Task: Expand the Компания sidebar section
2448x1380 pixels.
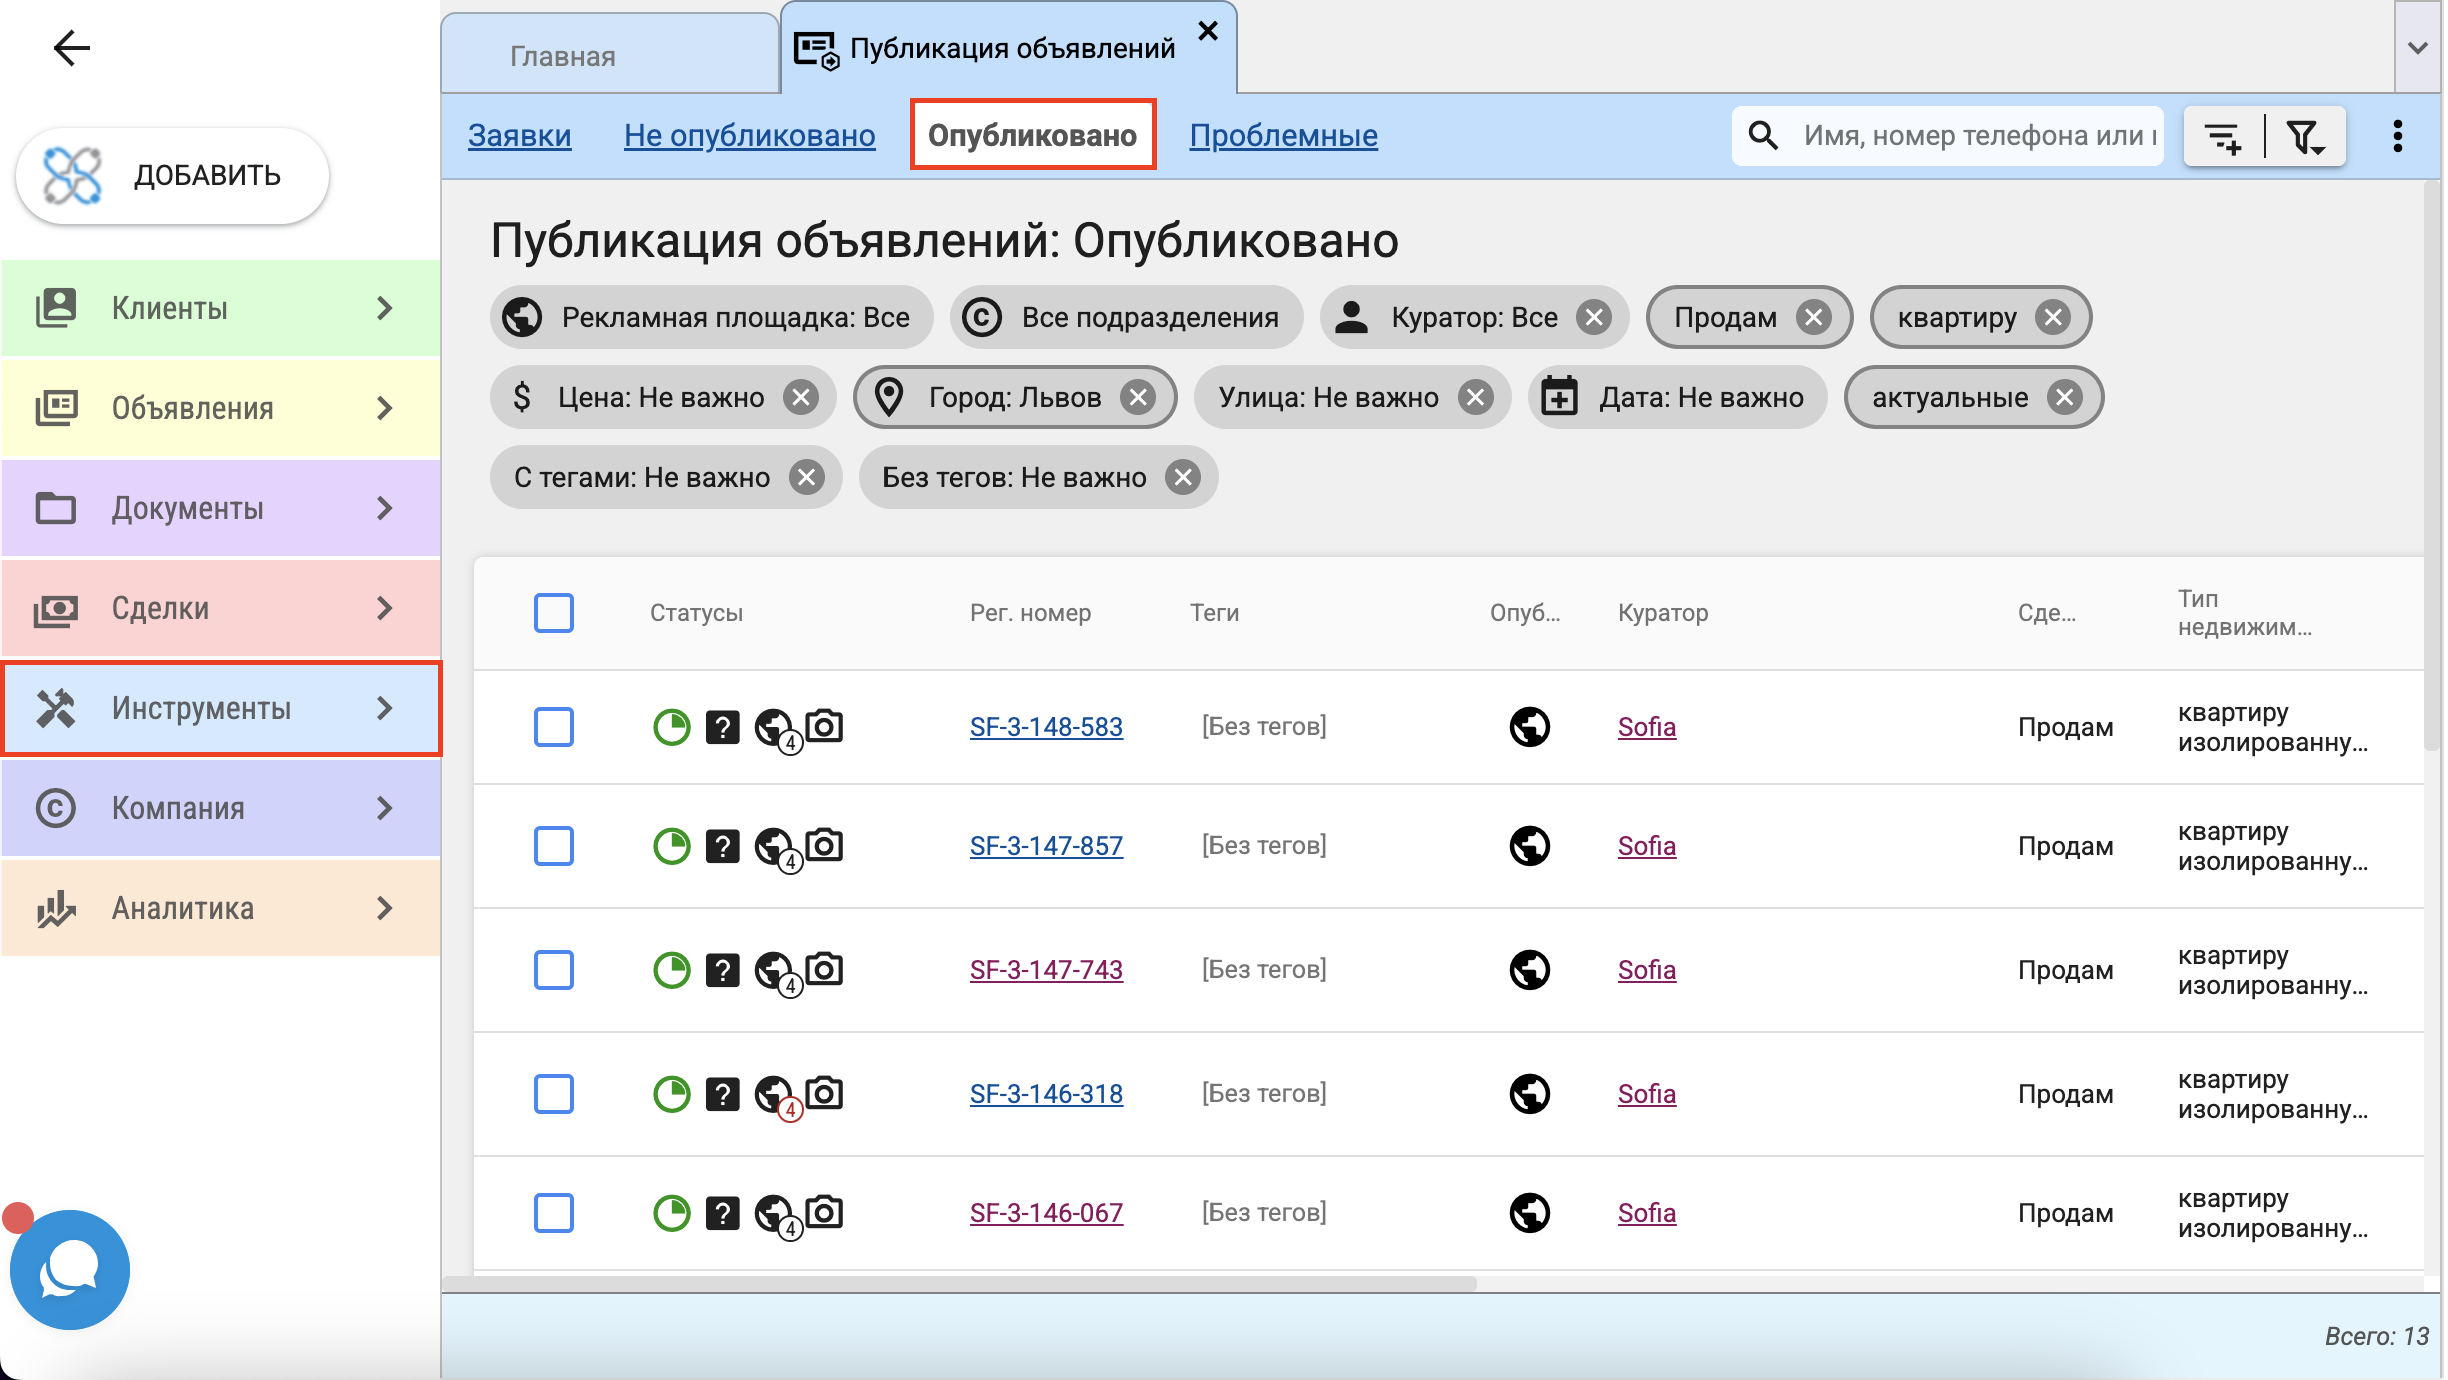Action: tap(221, 808)
